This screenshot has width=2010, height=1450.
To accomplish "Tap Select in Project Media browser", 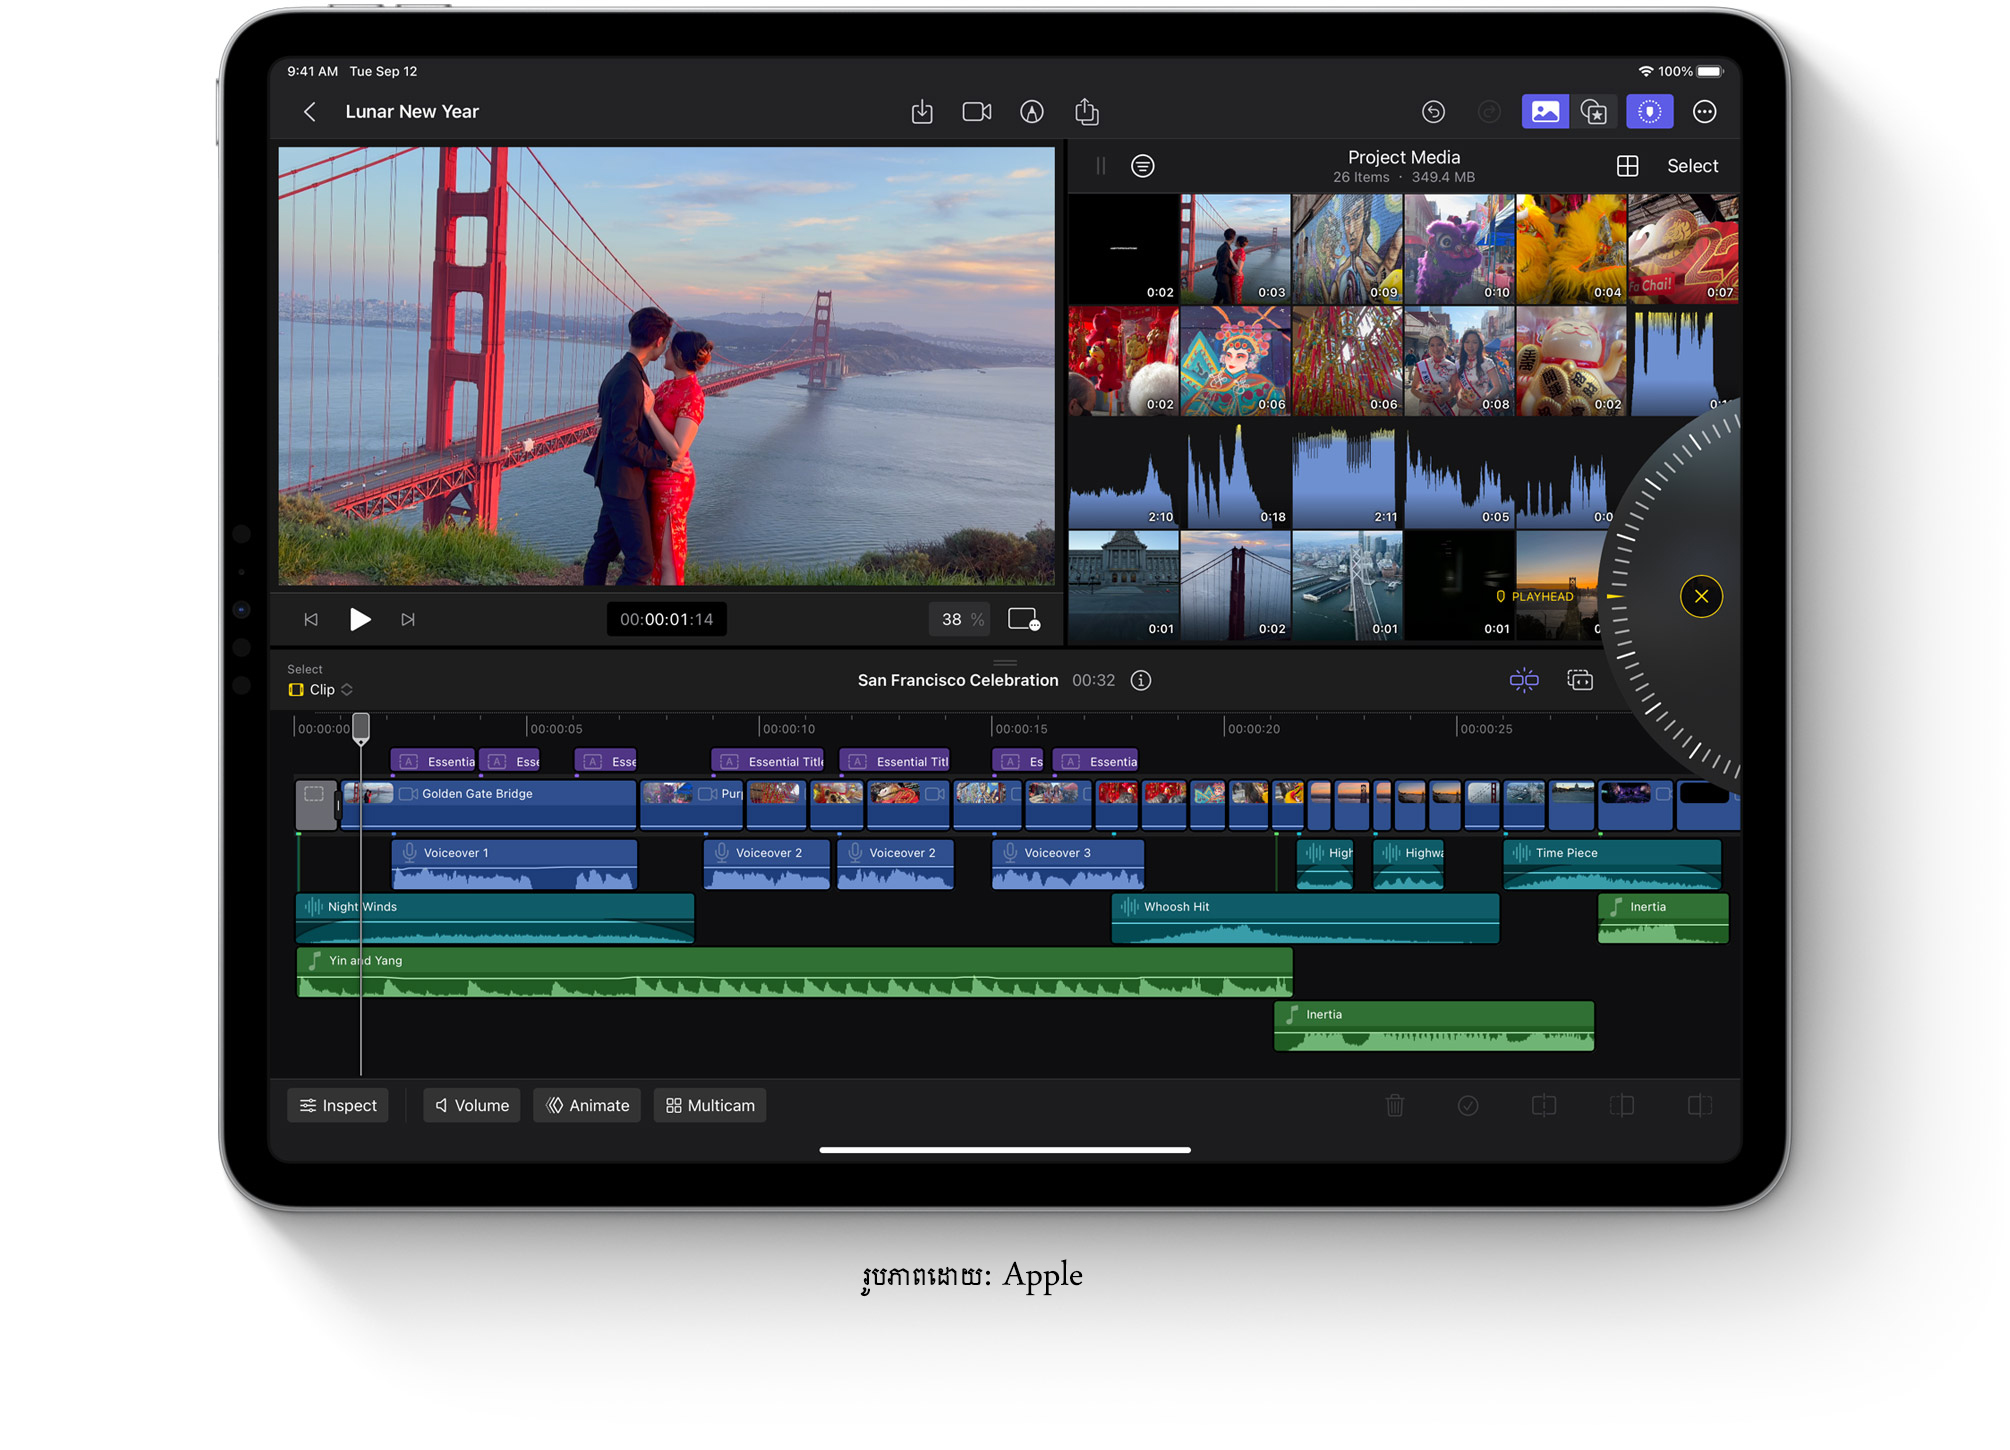I will [x=1693, y=166].
